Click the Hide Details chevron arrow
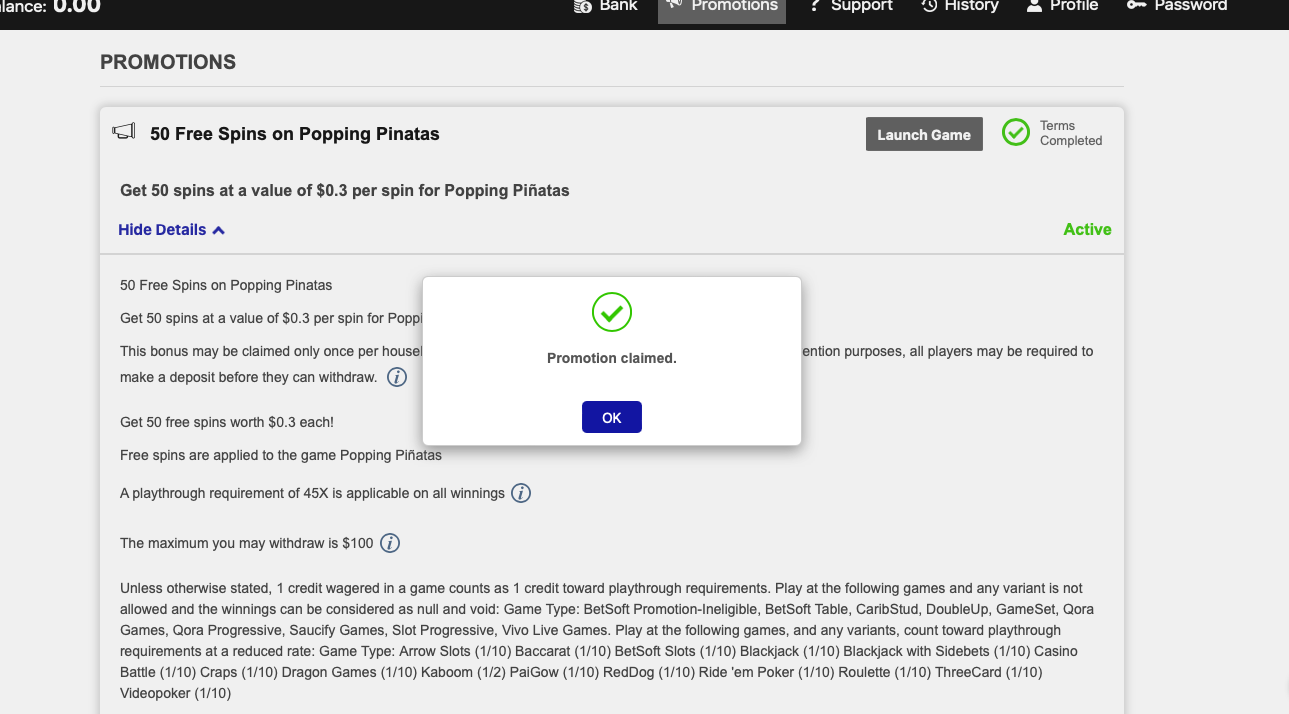The width and height of the screenshot is (1289, 714). (x=219, y=230)
